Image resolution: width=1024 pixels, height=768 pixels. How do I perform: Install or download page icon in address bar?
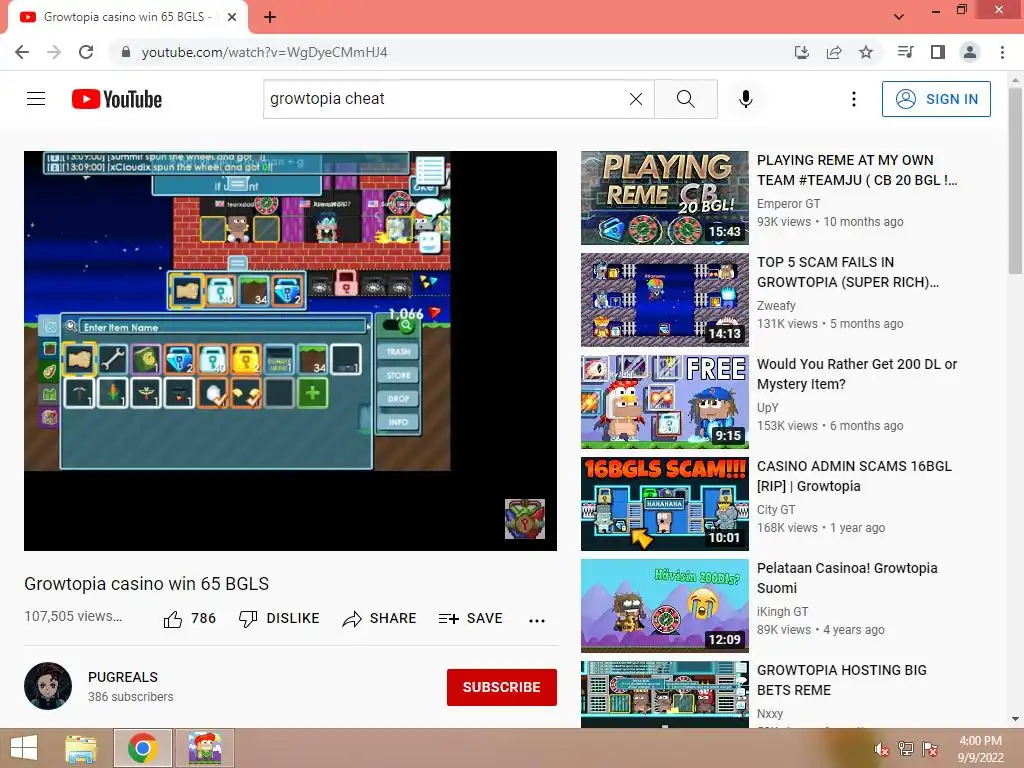[801, 52]
